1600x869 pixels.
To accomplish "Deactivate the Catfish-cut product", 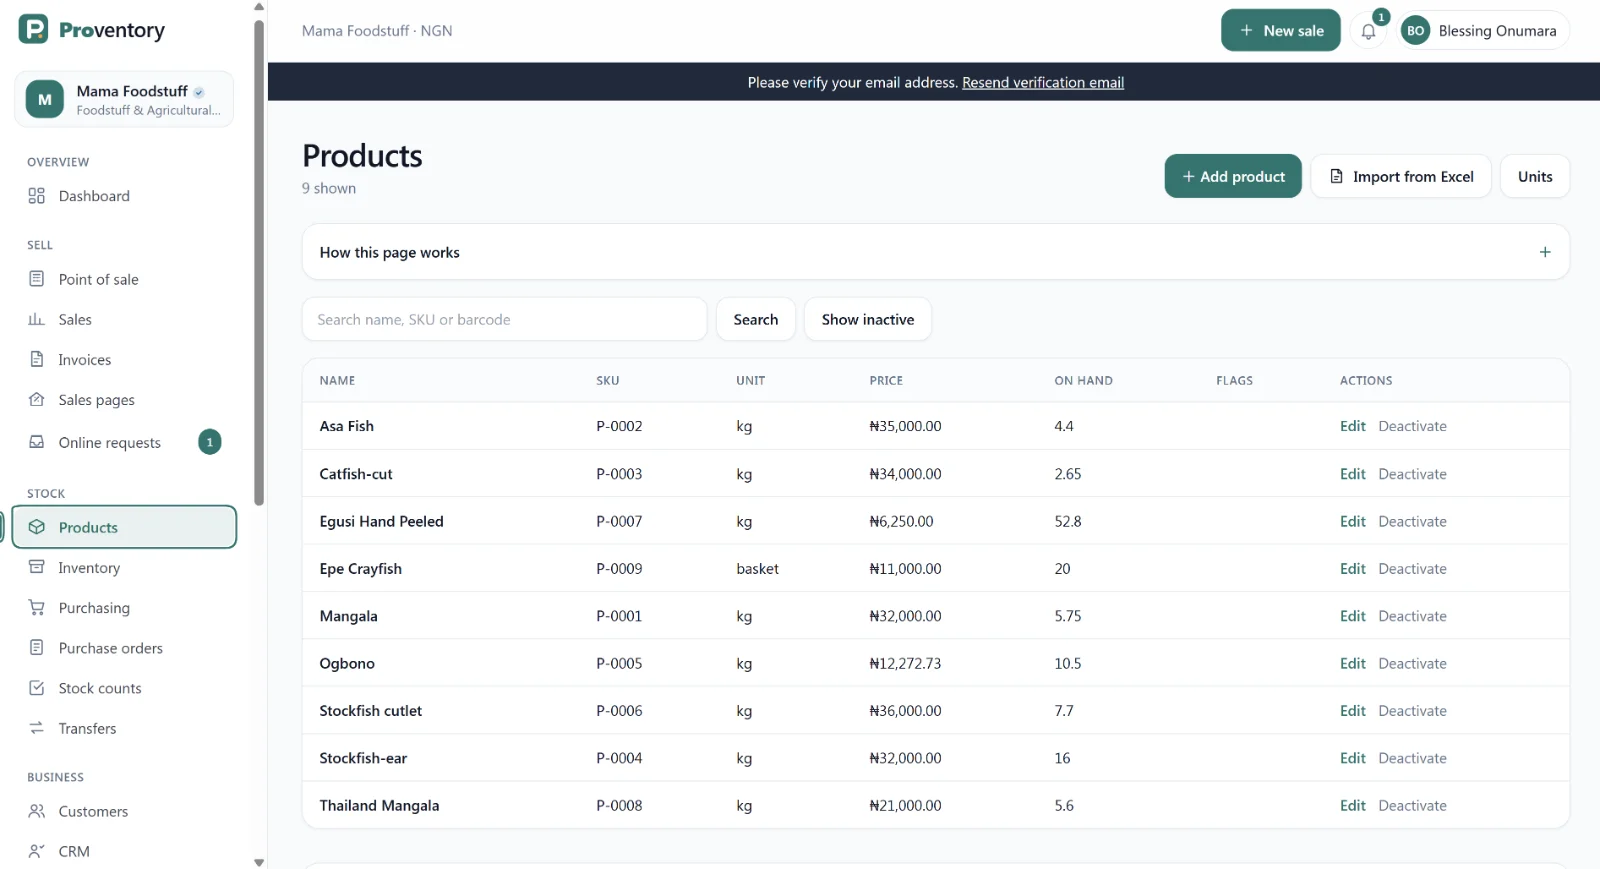I will [x=1412, y=474].
